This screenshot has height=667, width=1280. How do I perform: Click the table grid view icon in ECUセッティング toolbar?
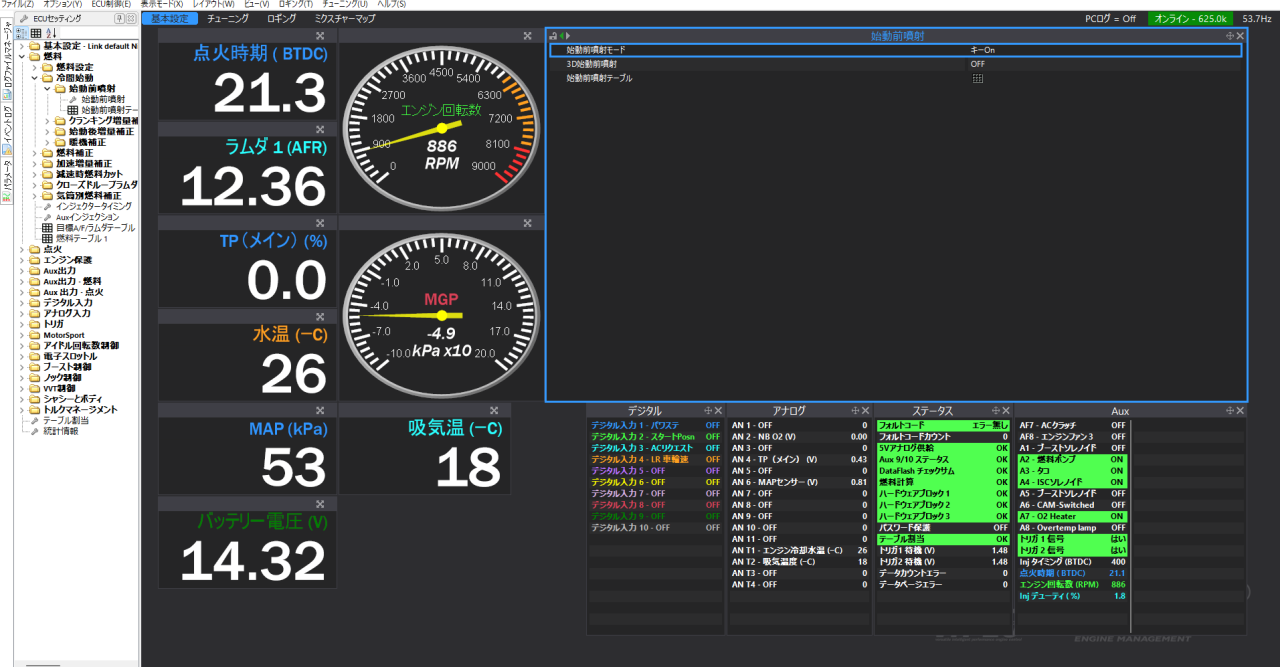point(36,33)
